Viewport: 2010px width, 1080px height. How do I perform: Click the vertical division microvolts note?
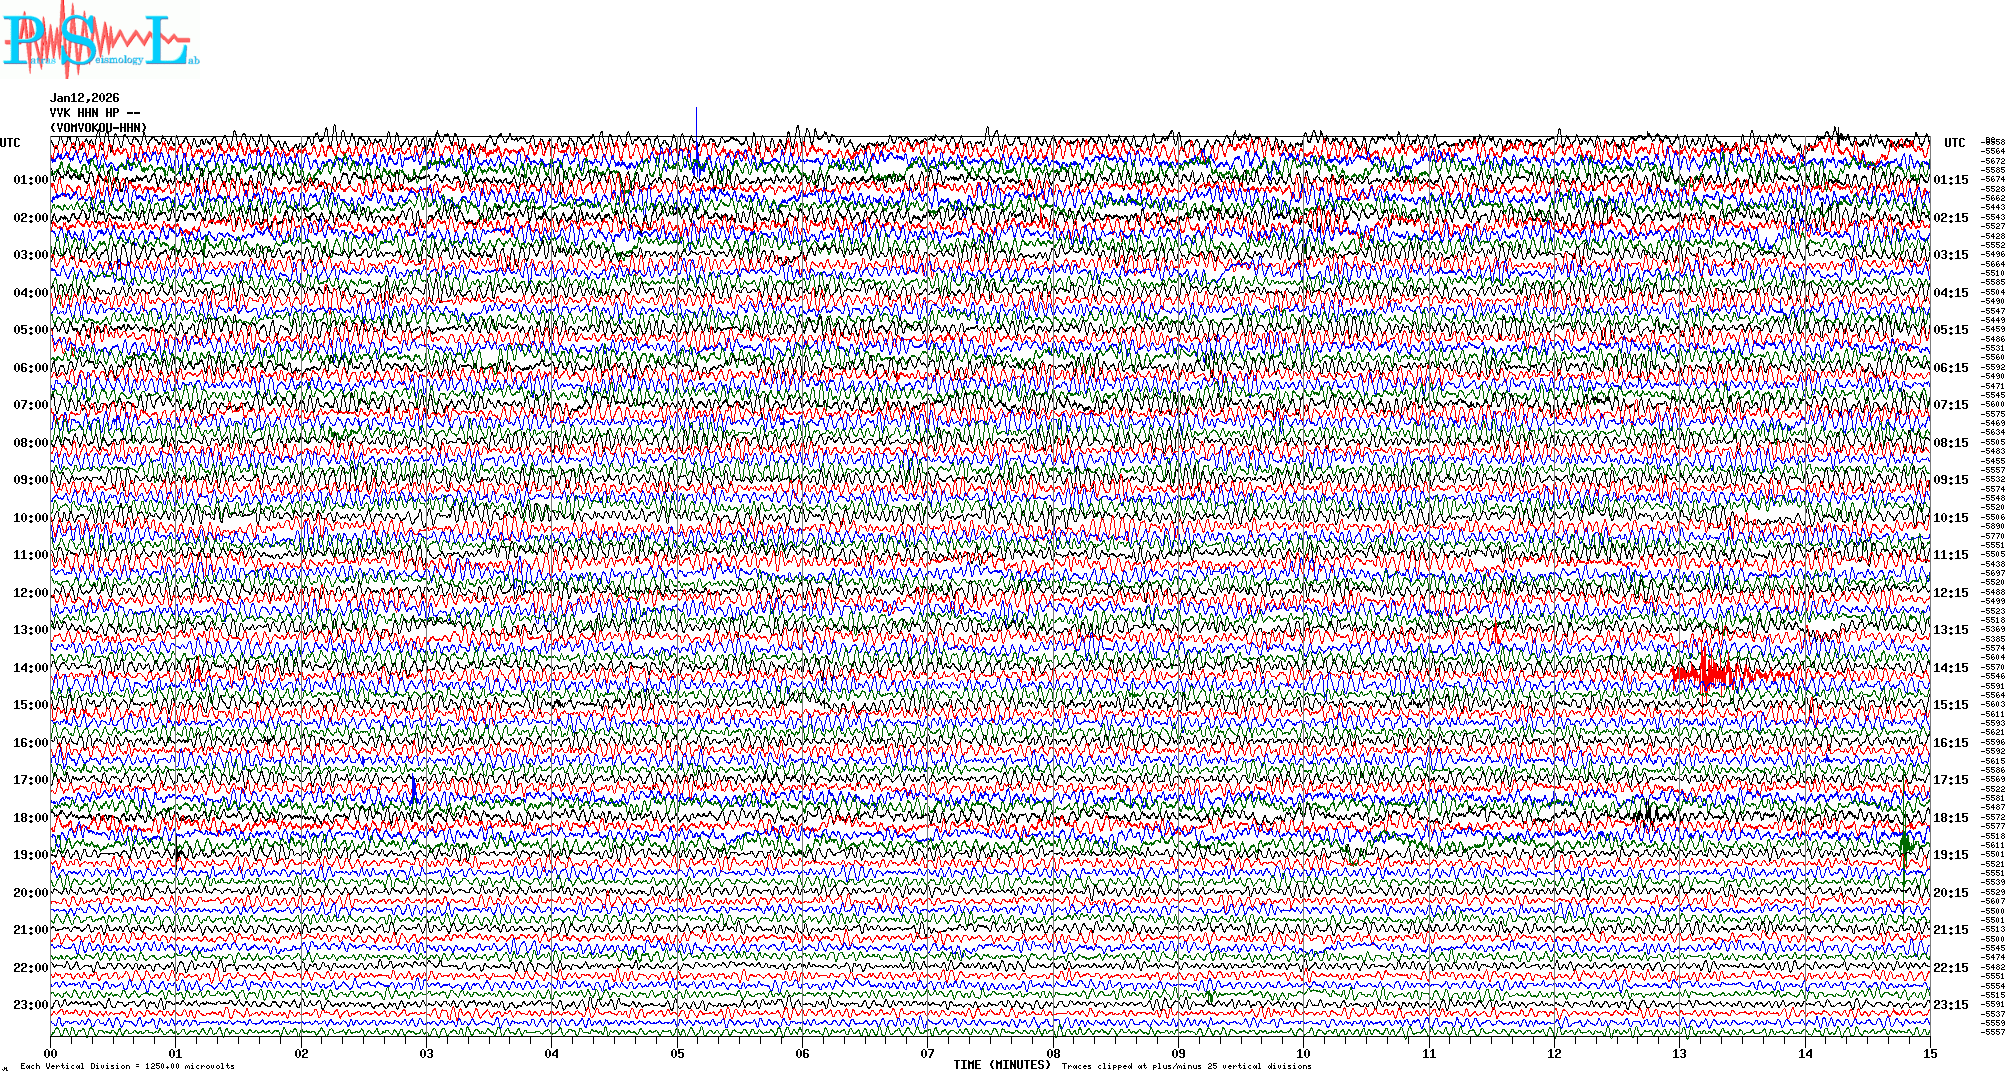(127, 1066)
